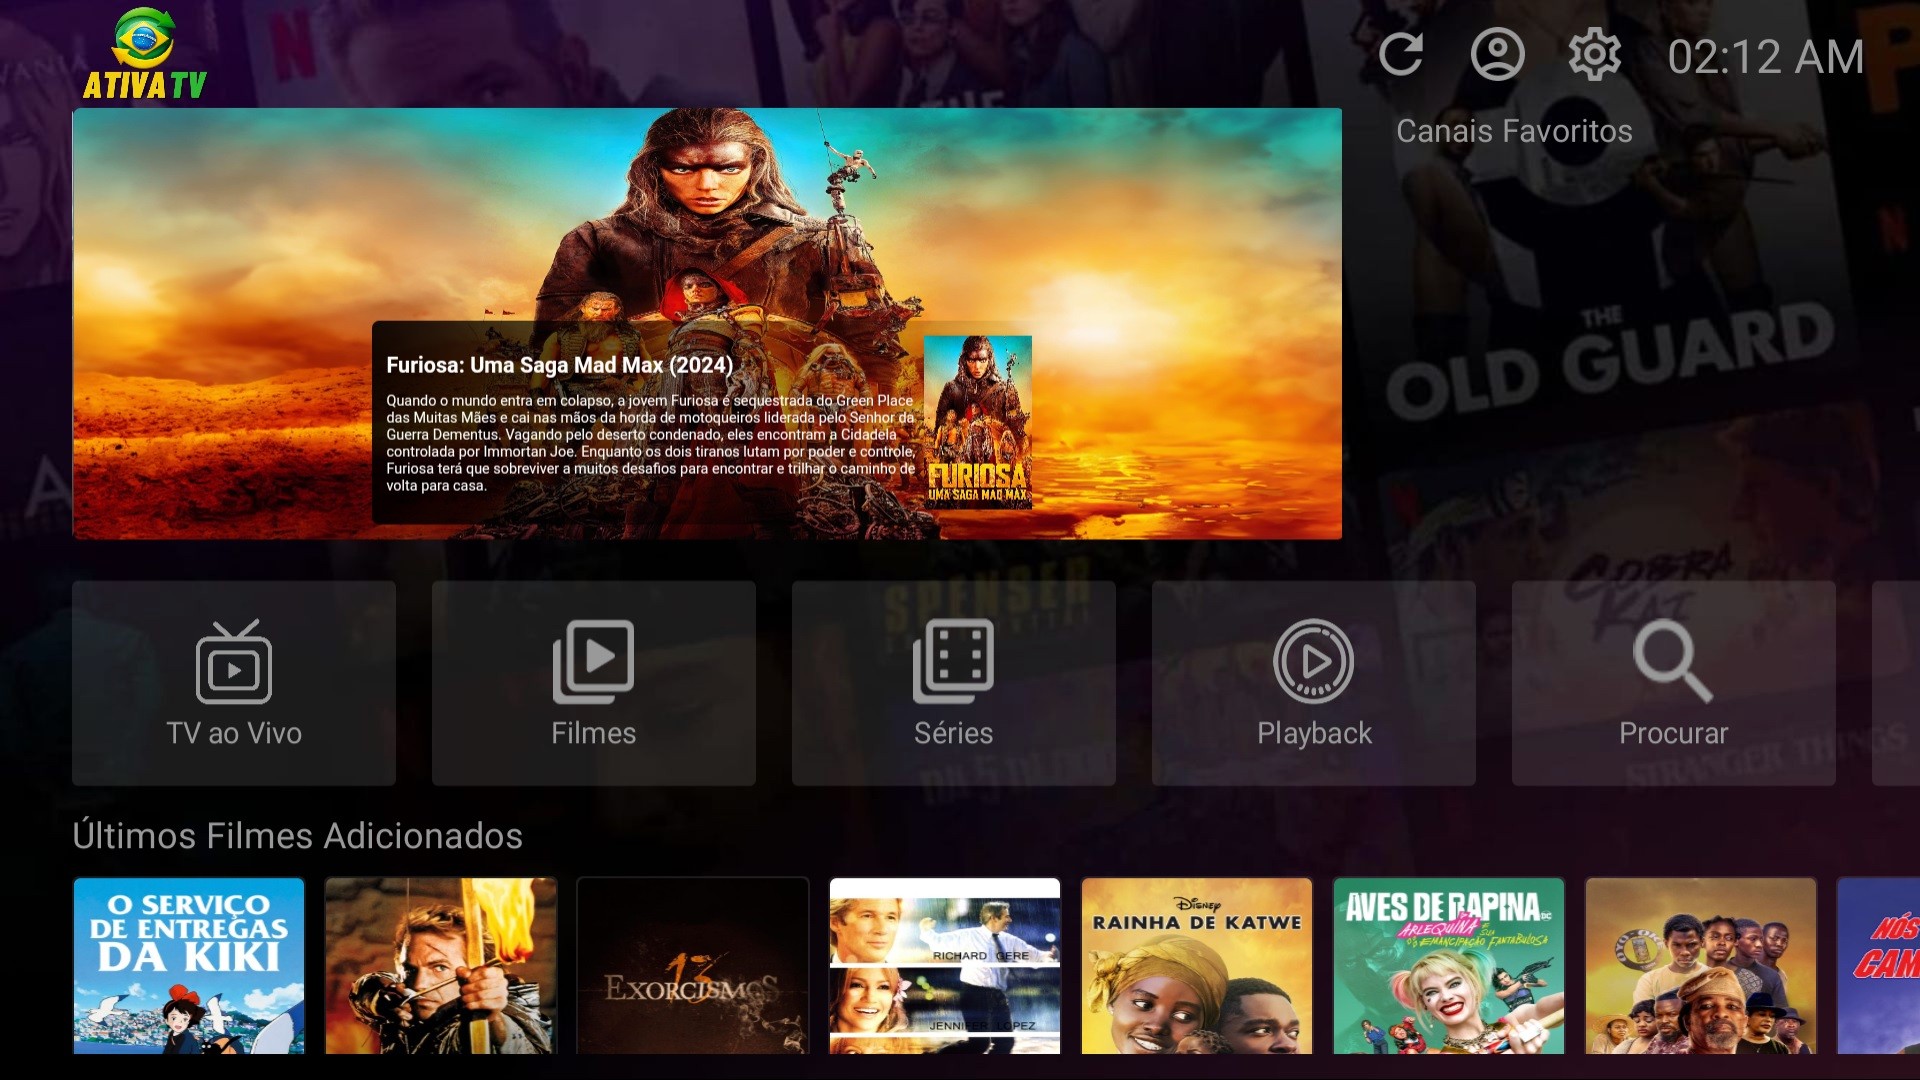
Task: Open the Filmes tile
Action: pos(594,683)
